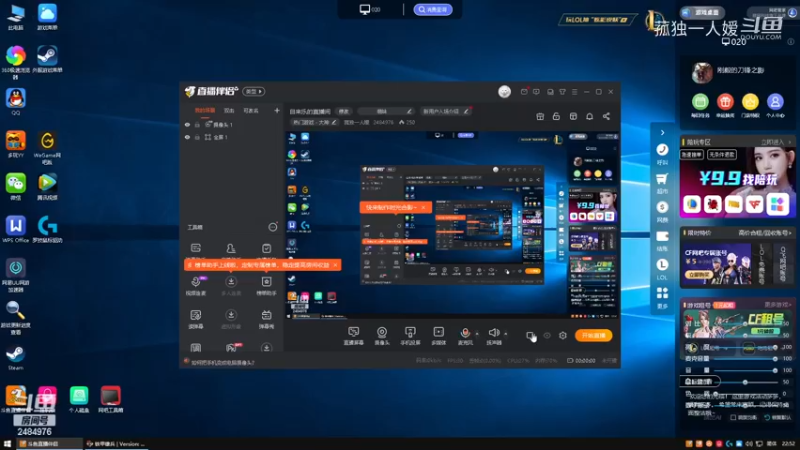800x450 pixels.
Task: Open the WeGame desktop icon
Action: tap(47, 148)
